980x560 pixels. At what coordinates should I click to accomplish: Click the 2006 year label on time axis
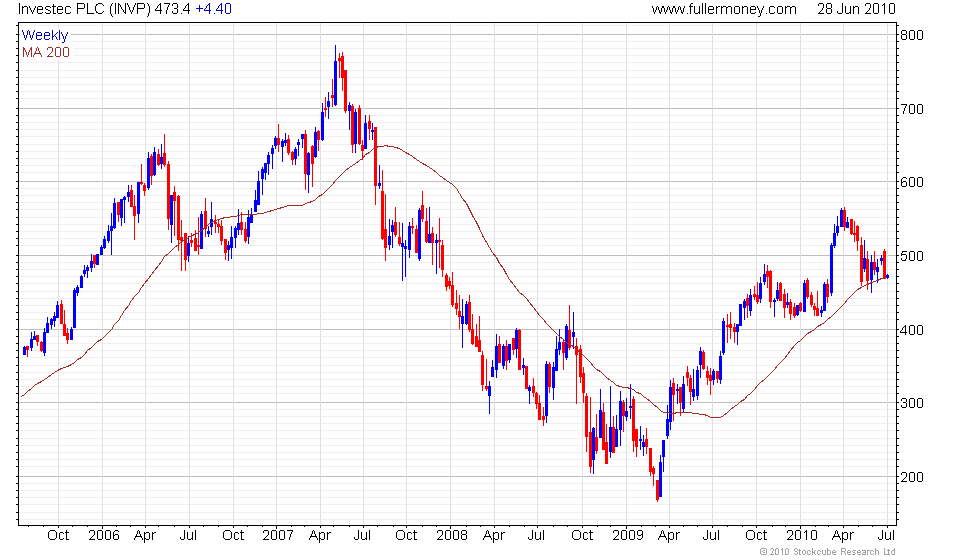[x=104, y=536]
